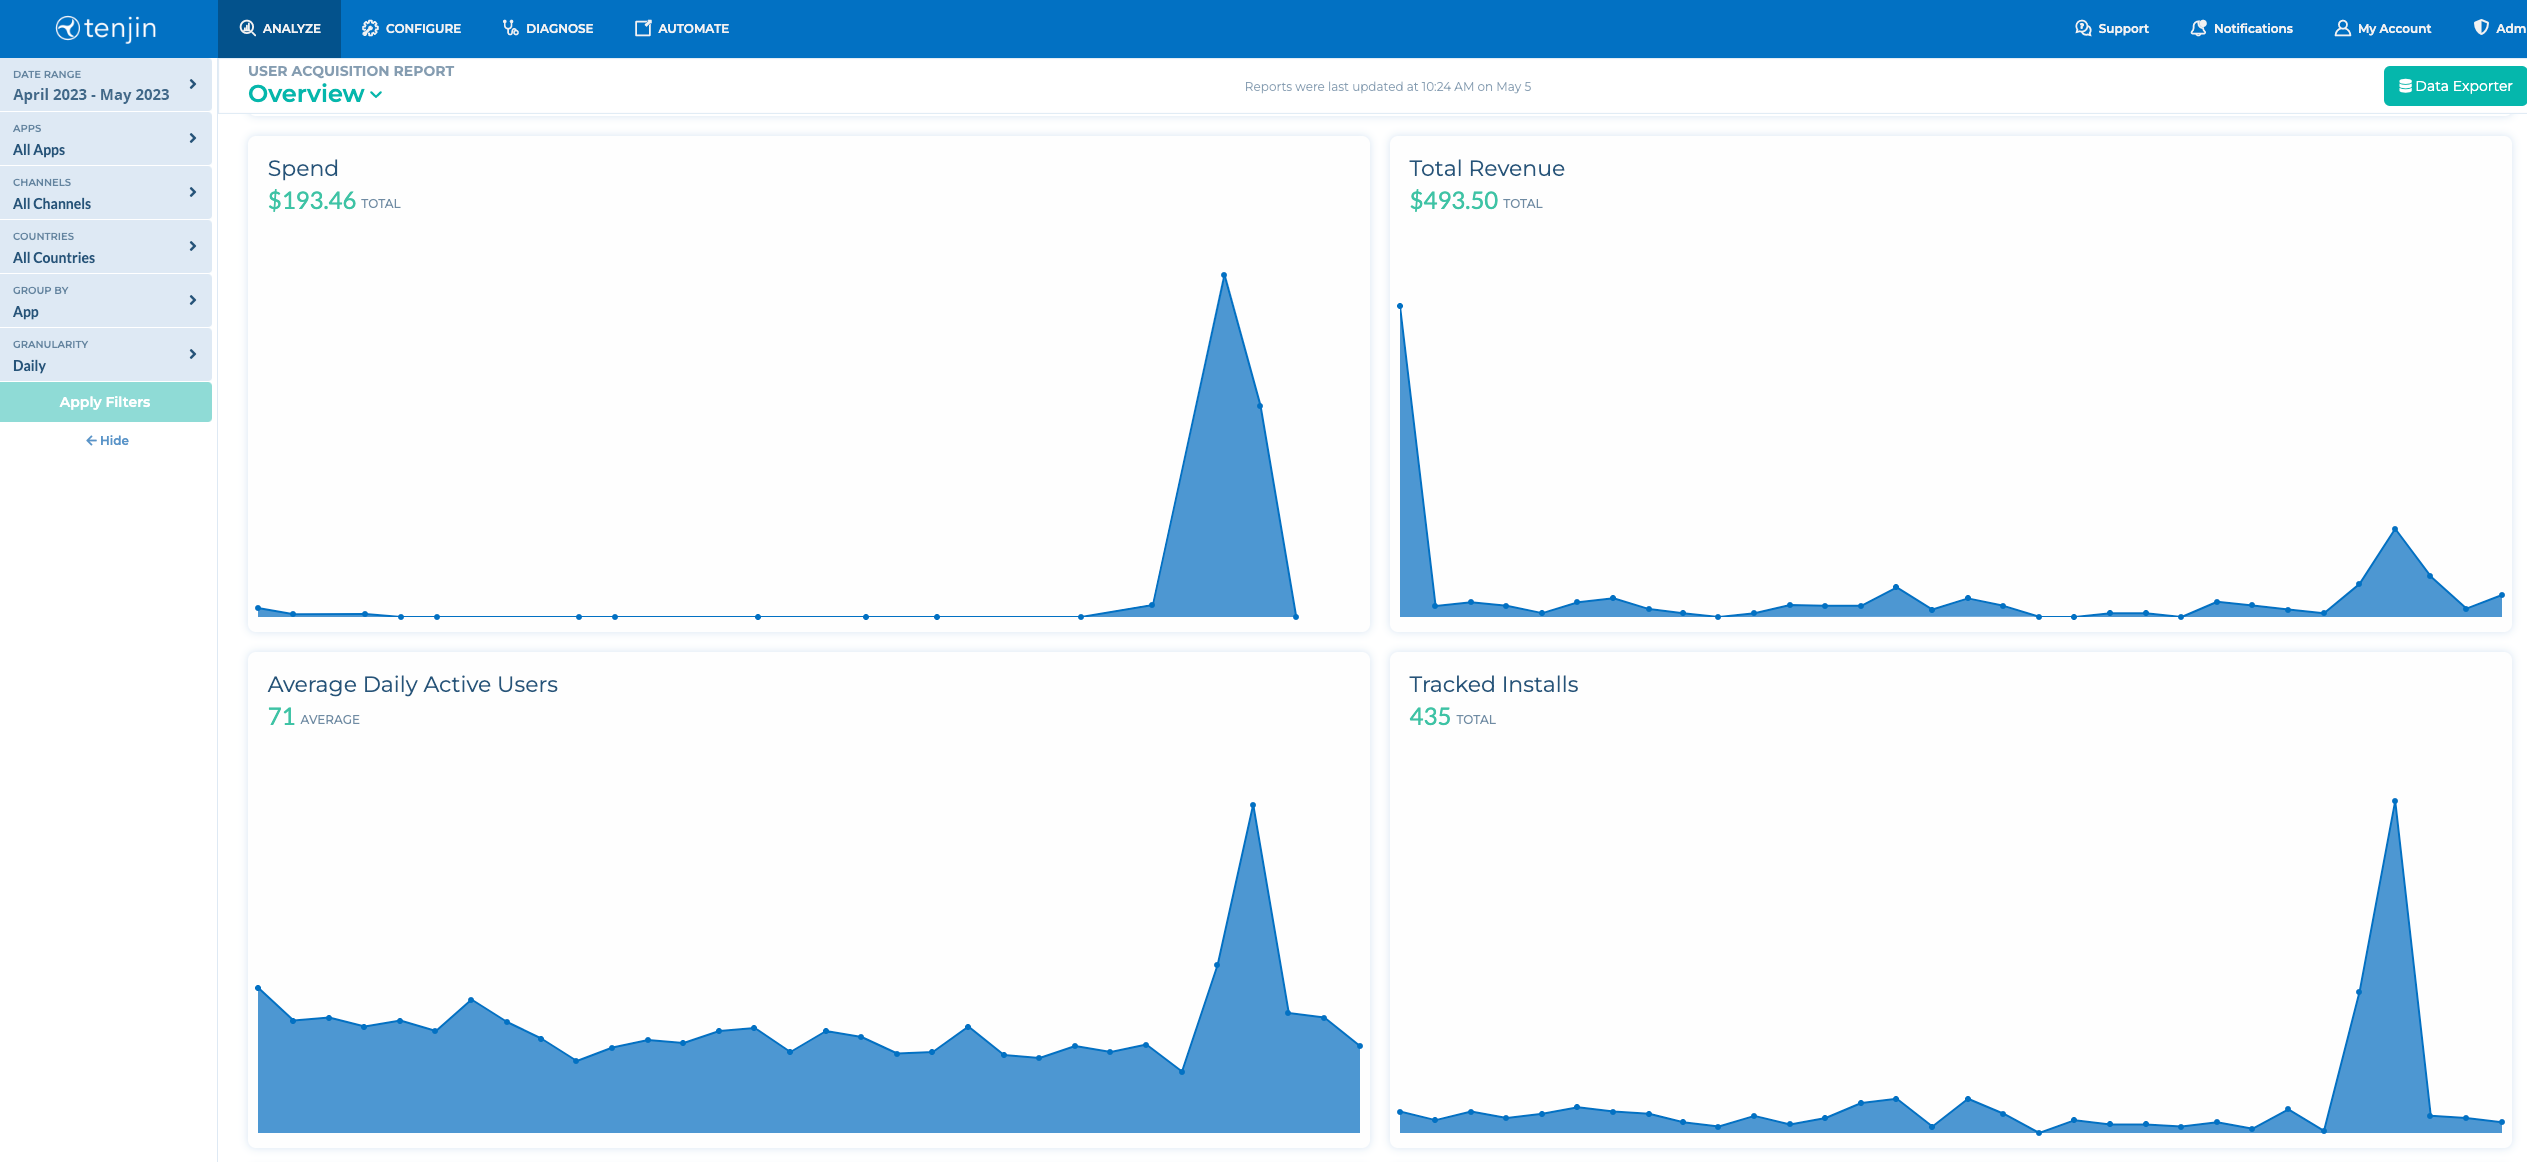The height and width of the screenshot is (1162, 2527).
Task: Click the tenjin logo icon
Action: pos(67,28)
